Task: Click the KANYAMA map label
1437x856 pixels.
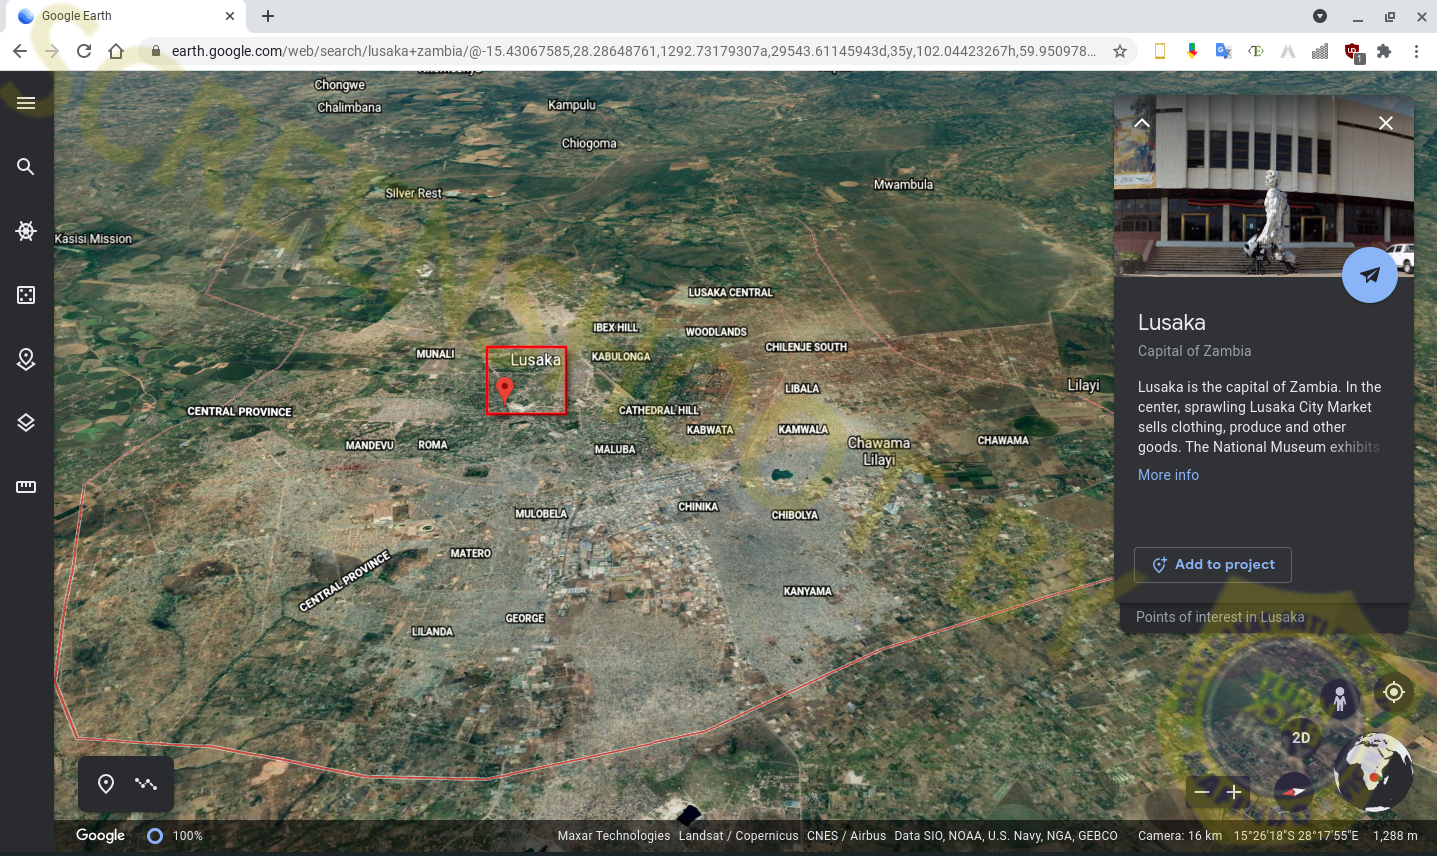Action: pos(808,592)
